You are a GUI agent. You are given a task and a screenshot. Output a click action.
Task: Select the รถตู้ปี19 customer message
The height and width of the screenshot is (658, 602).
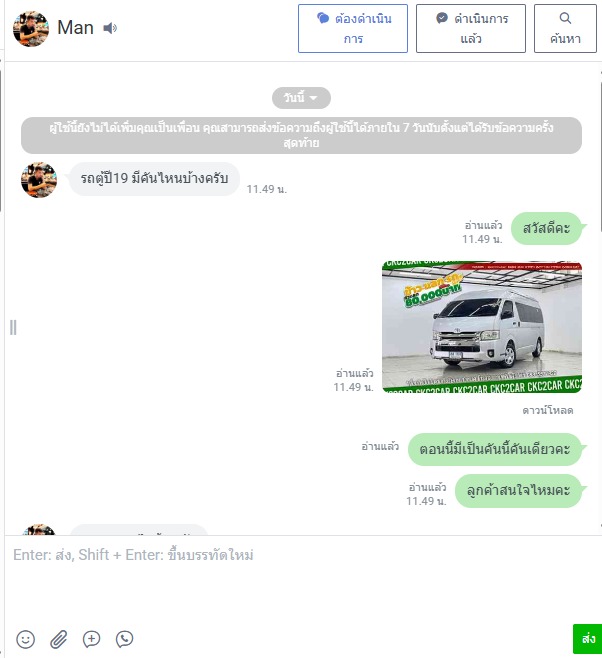(154, 179)
